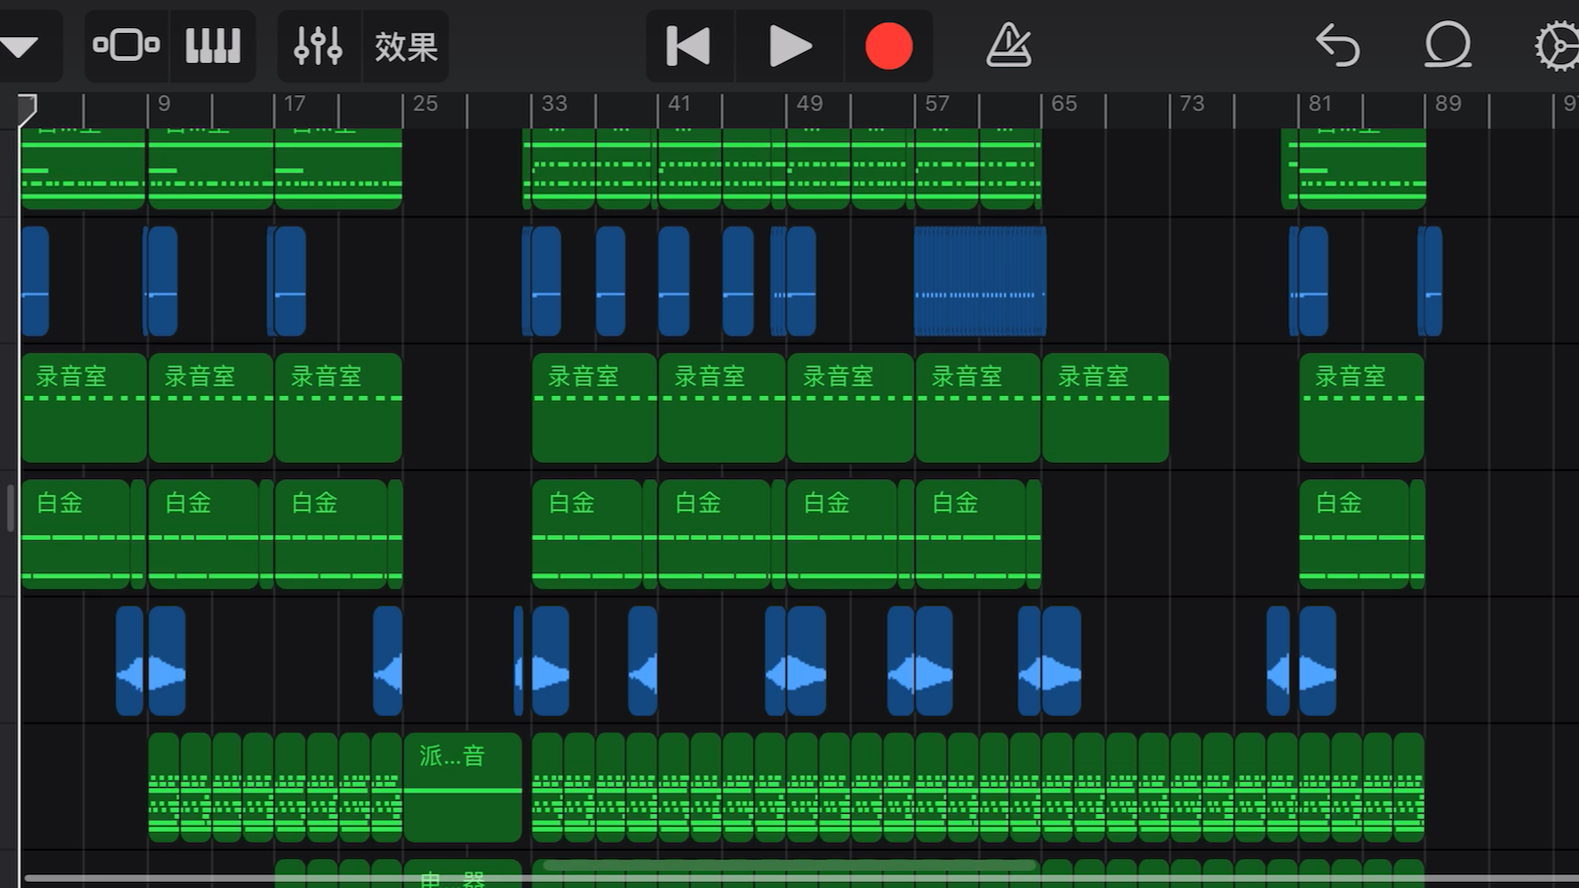
Task: Select the 录音室 region starting at bar 81
Action: [x=1361, y=408]
